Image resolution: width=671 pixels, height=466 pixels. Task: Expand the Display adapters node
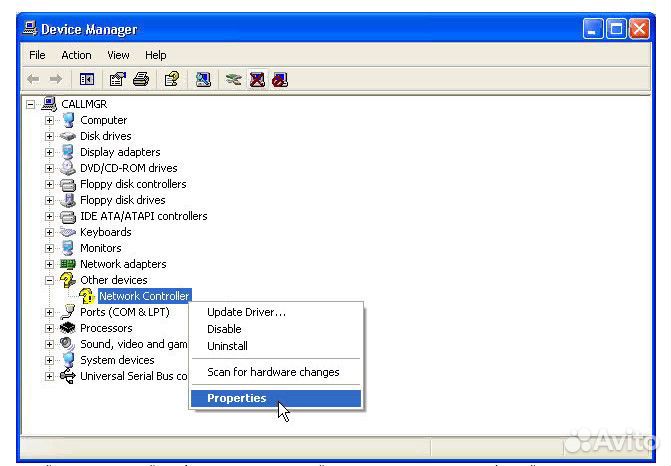[49, 152]
